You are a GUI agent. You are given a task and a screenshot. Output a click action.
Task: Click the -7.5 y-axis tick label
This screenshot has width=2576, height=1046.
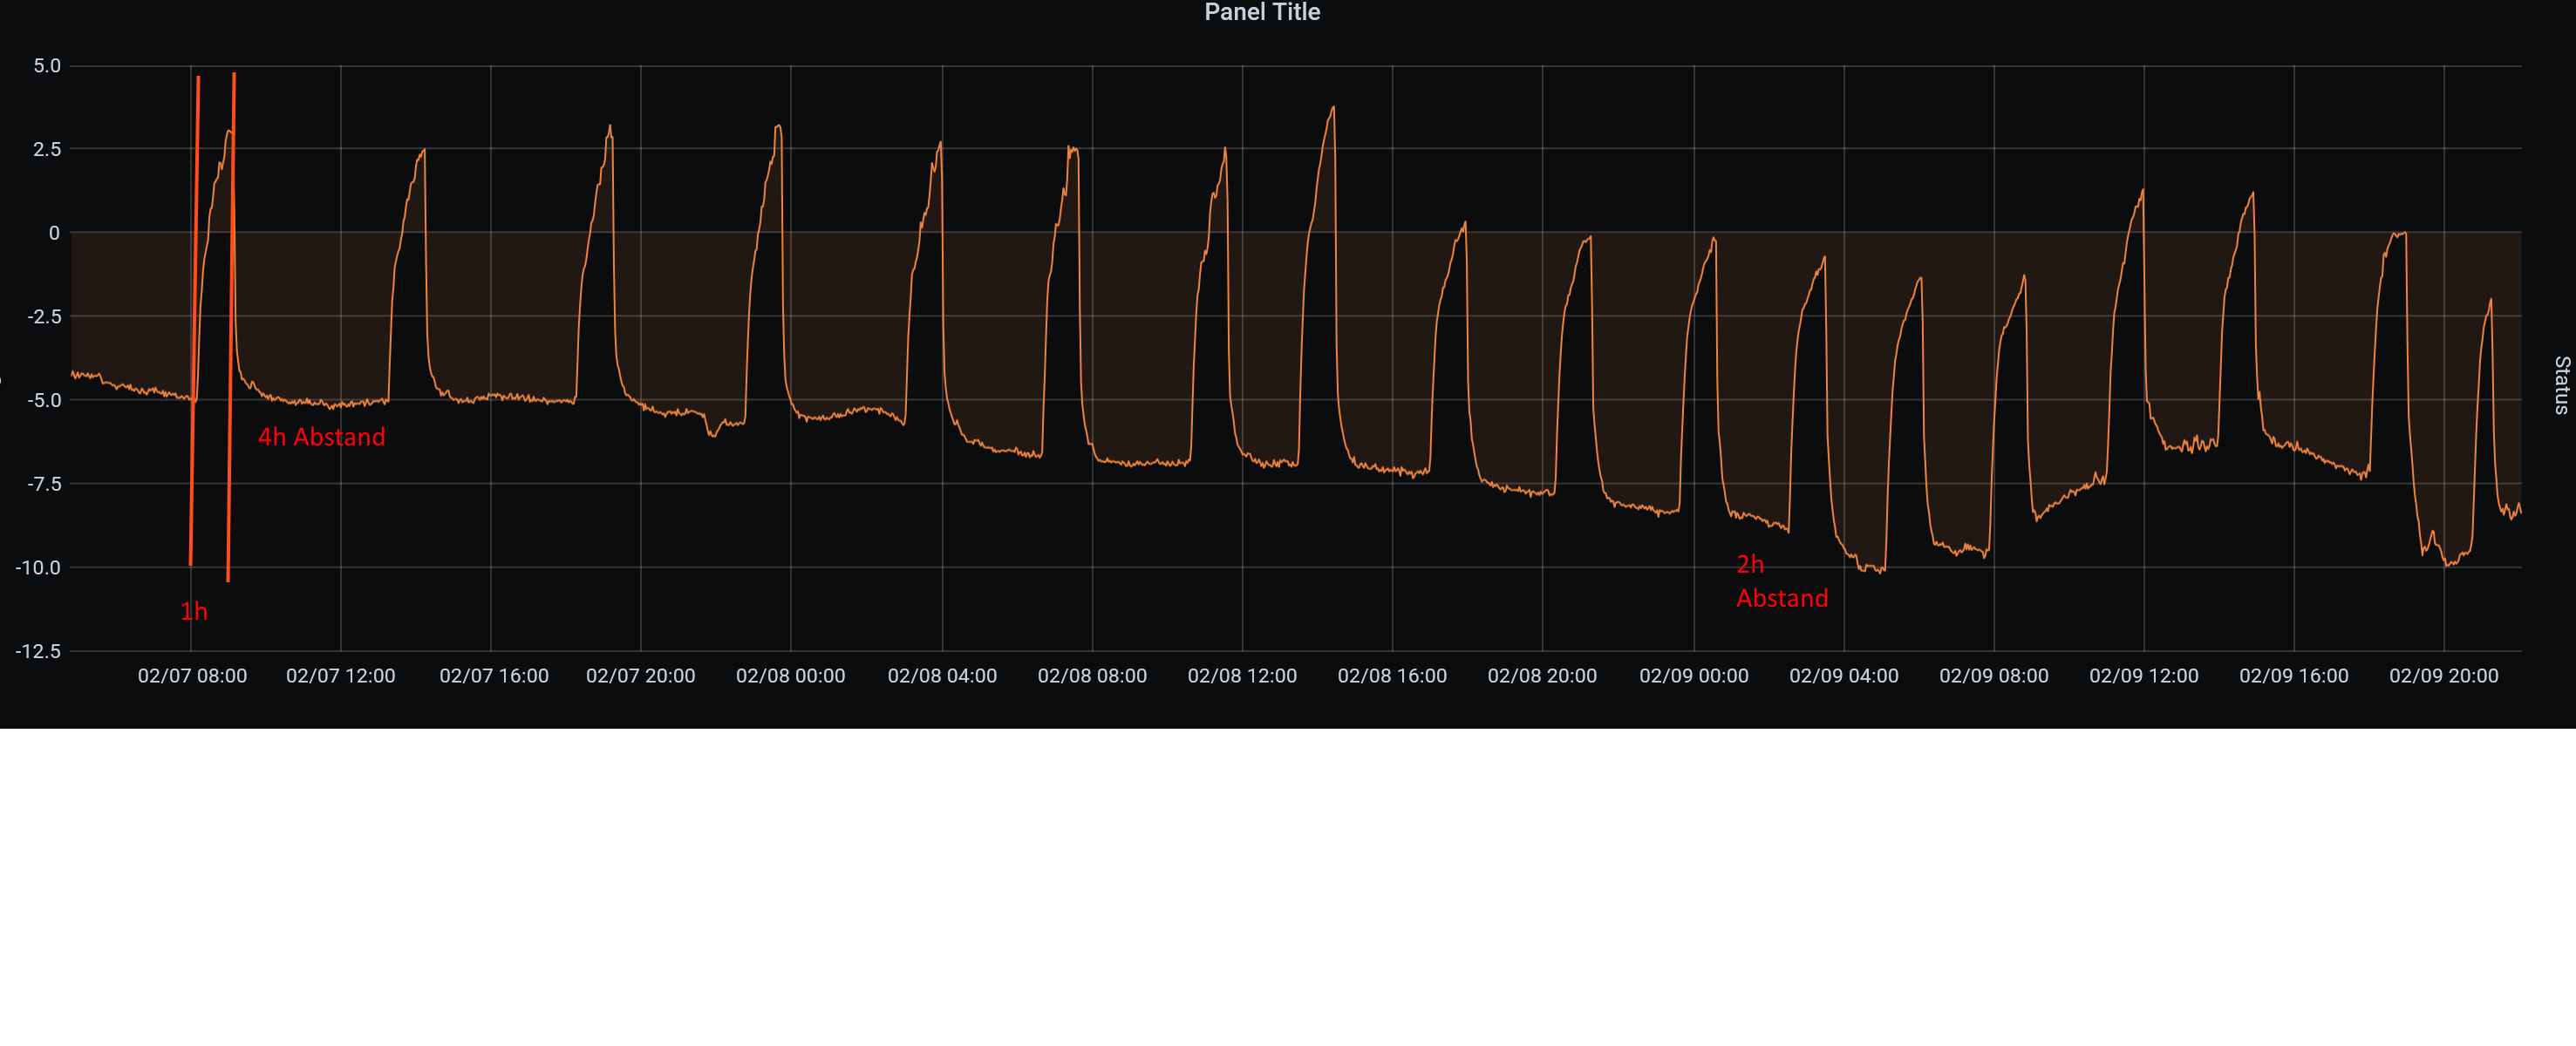43,484
